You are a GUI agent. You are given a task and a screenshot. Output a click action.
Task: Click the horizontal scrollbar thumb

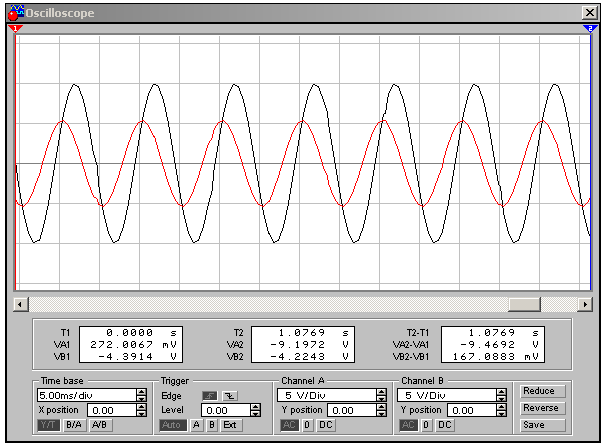[x=524, y=305]
